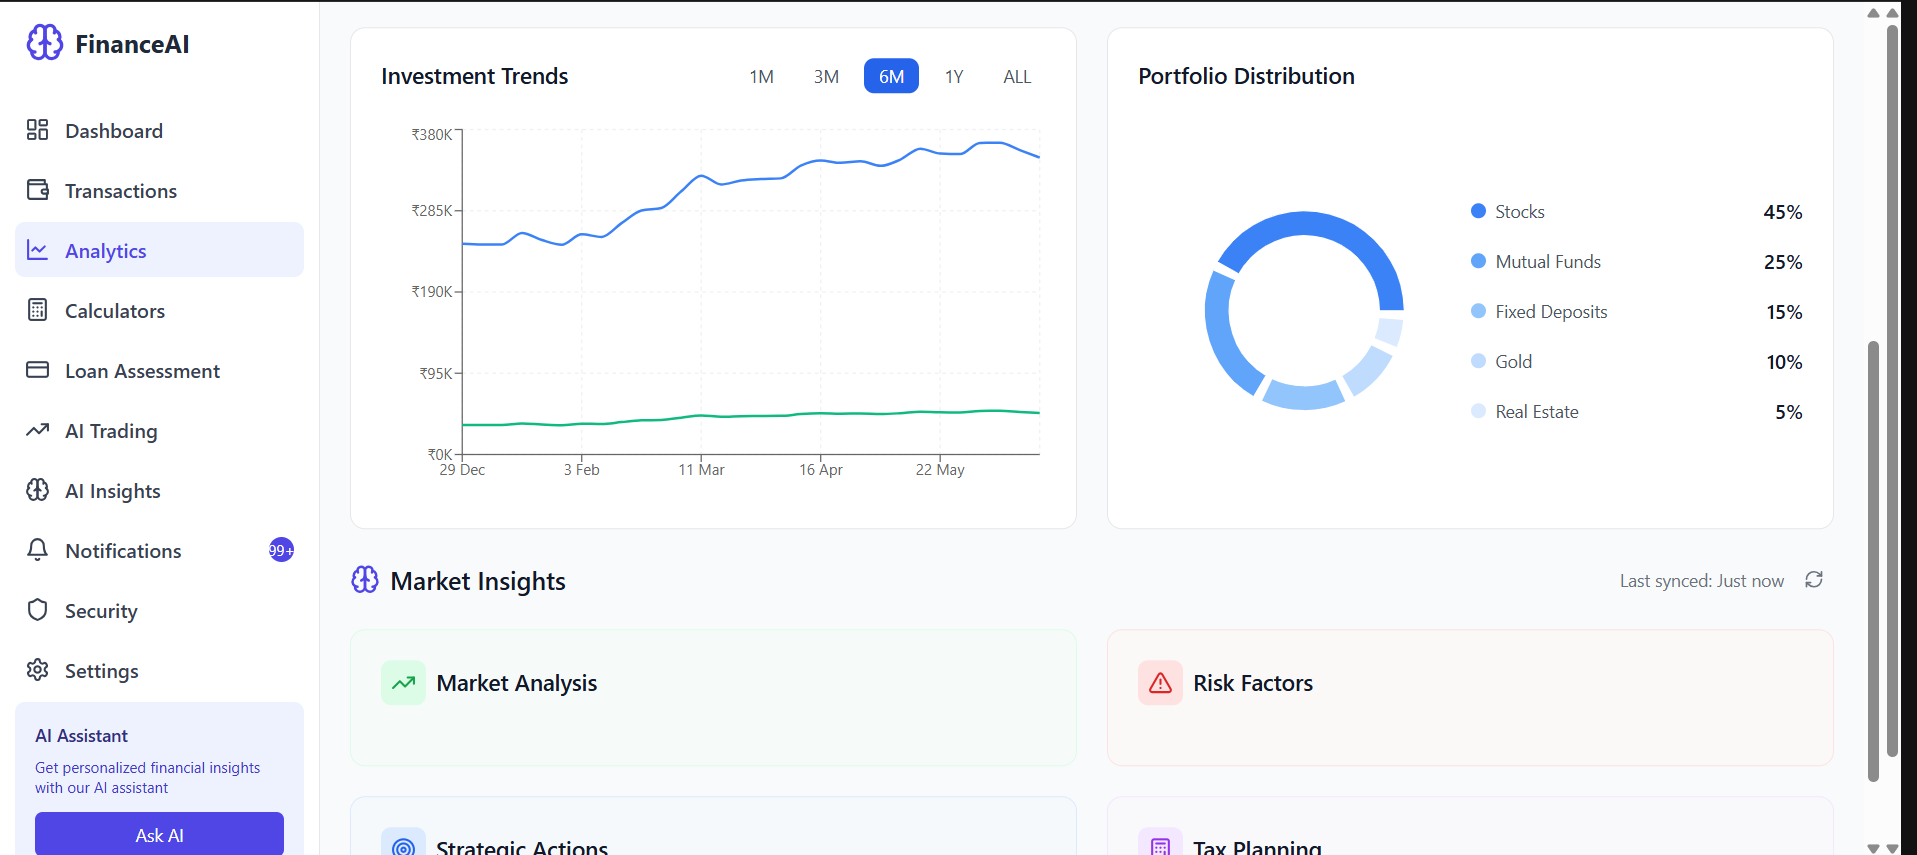
Task: Click the Dashboard grid icon
Action: click(x=37, y=130)
